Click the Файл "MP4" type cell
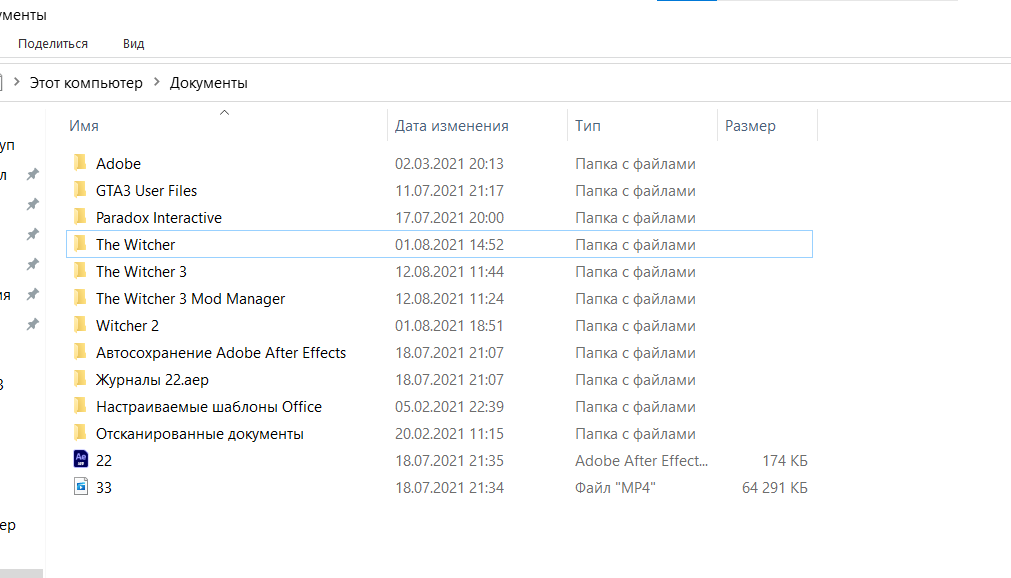1011x578 pixels. [615, 488]
